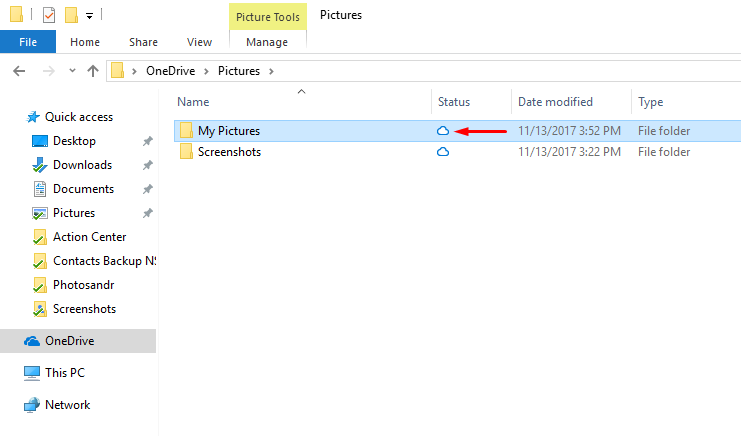Image resolution: width=741 pixels, height=436 pixels.
Task: Click the cloud status icon for My Pictures
Action: pos(443,131)
